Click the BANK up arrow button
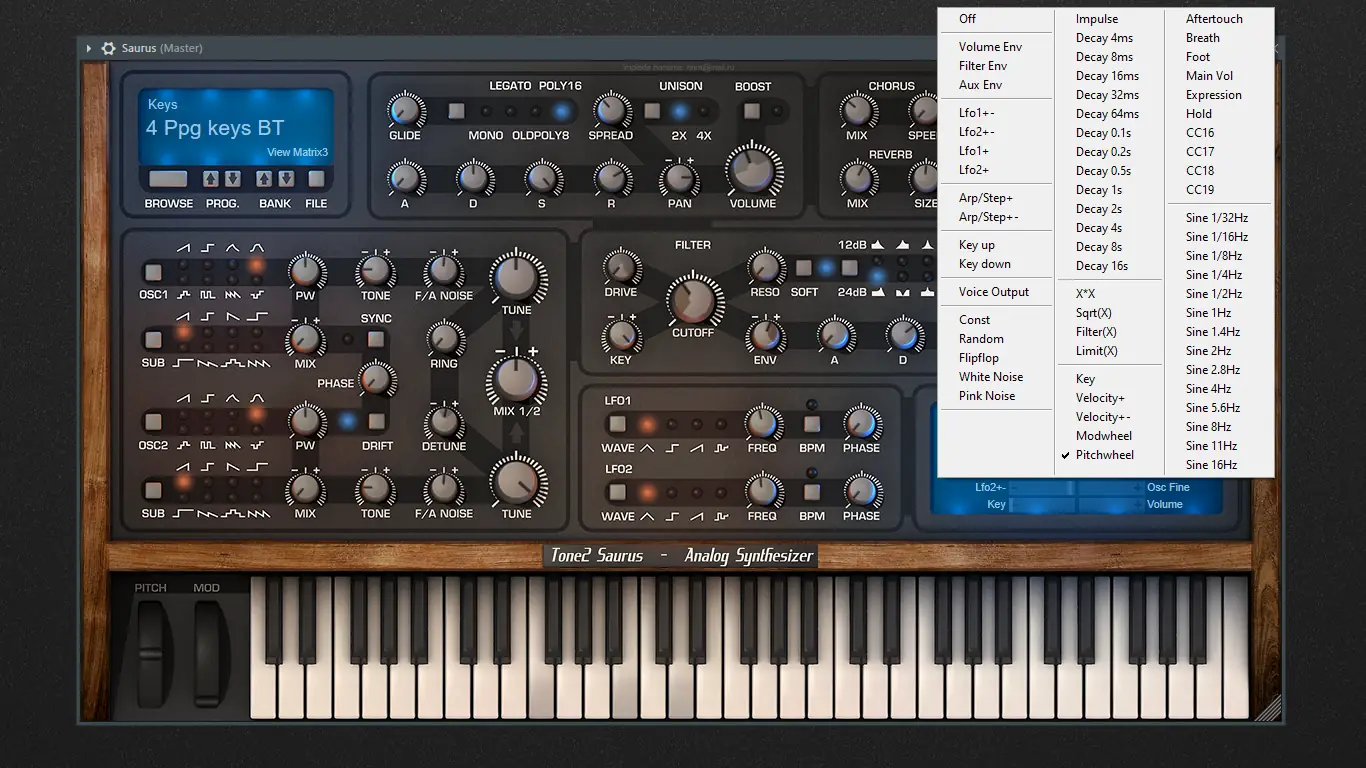 264,179
